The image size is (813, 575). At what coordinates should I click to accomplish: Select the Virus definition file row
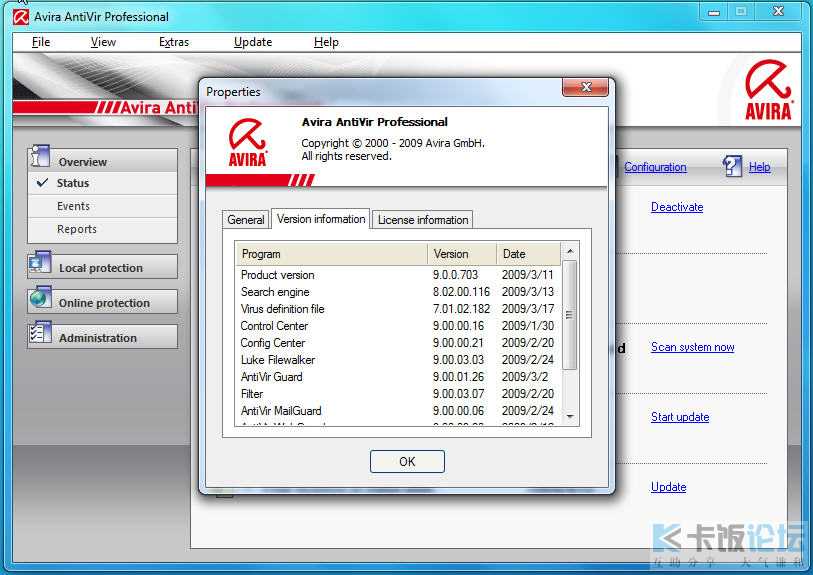coord(398,309)
